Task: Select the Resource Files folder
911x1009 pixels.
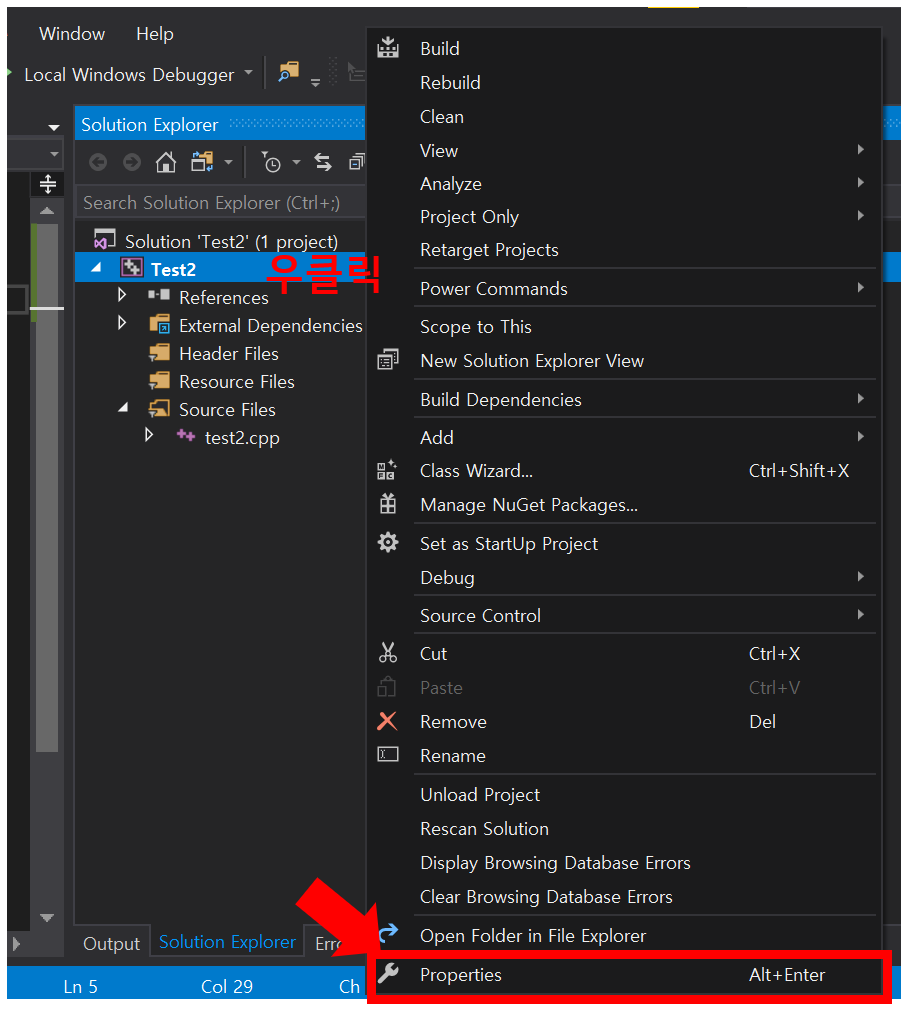Action: (x=237, y=381)
